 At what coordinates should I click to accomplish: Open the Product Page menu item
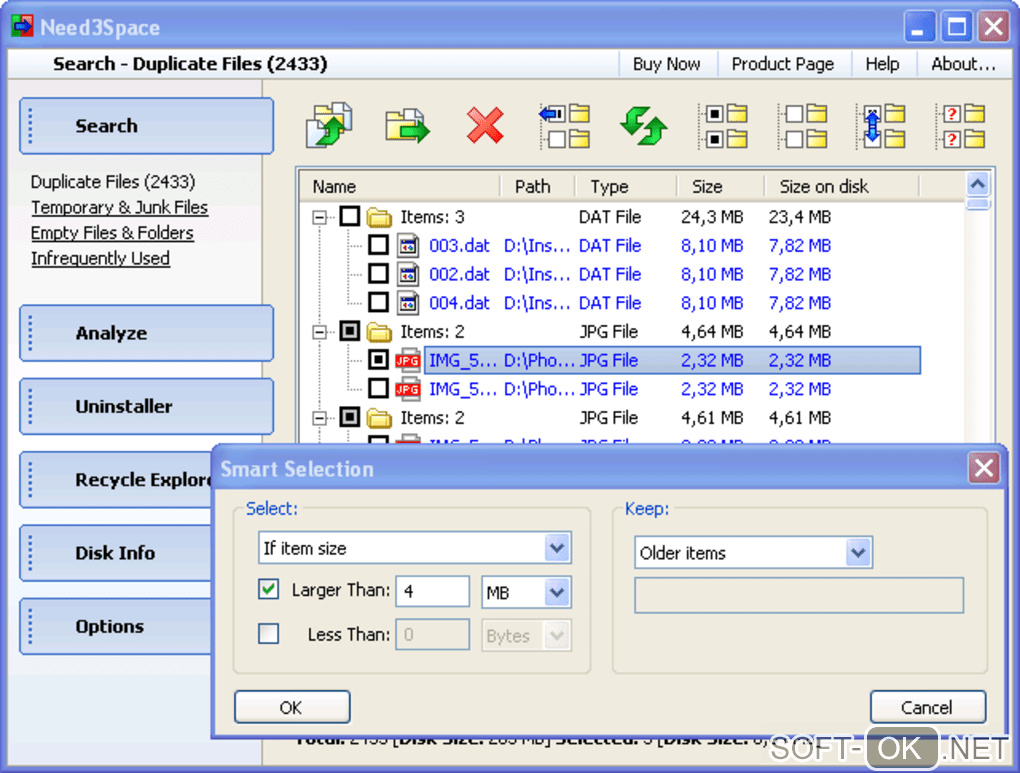coord(783,64)
